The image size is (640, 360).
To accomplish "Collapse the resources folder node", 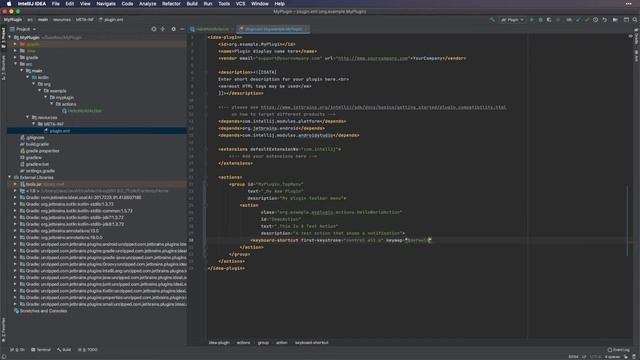I will (28, 118).
